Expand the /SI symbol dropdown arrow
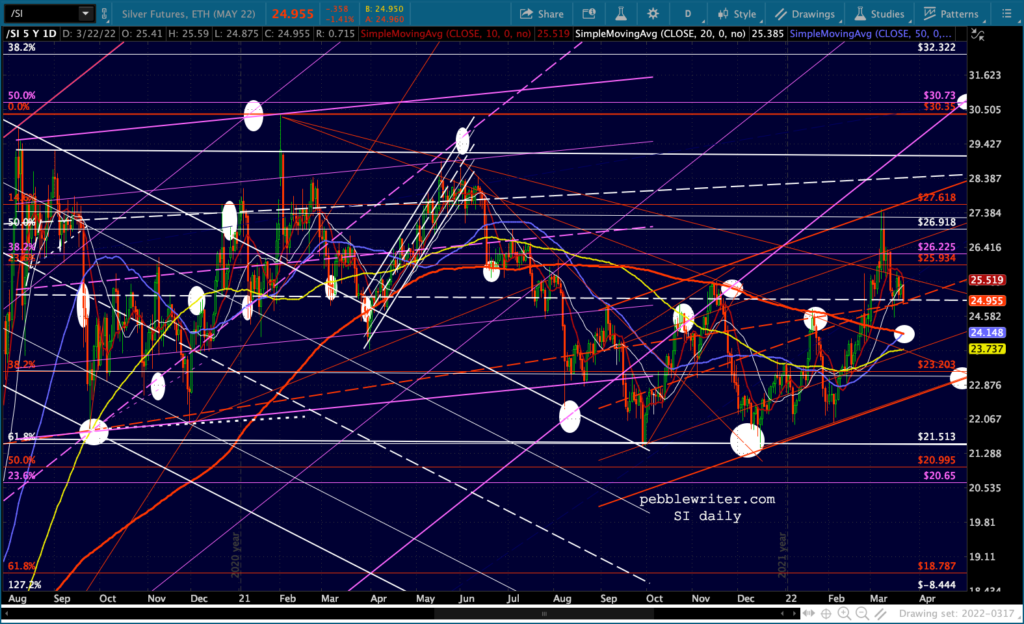This screenshot has height=624, width=1024. (x=86, y=14)
